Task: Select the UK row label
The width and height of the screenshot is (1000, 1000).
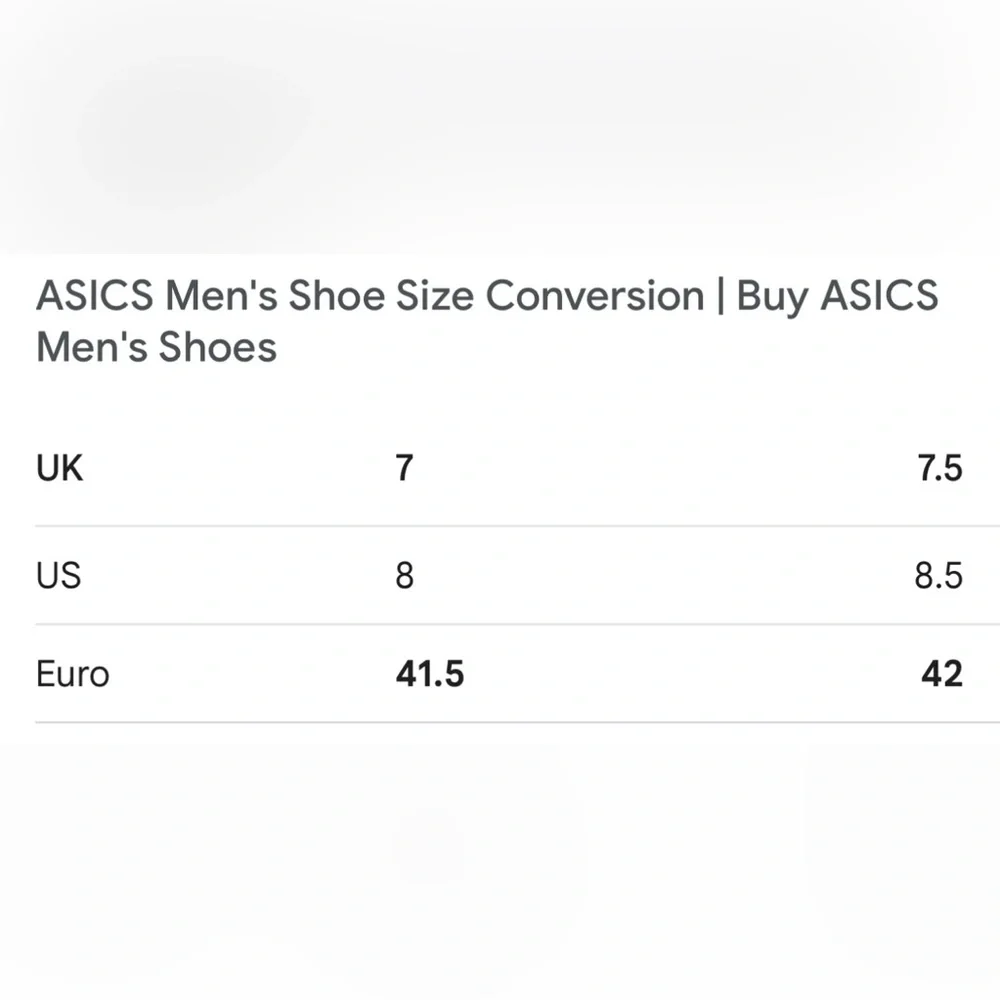Action: (59, 468)
